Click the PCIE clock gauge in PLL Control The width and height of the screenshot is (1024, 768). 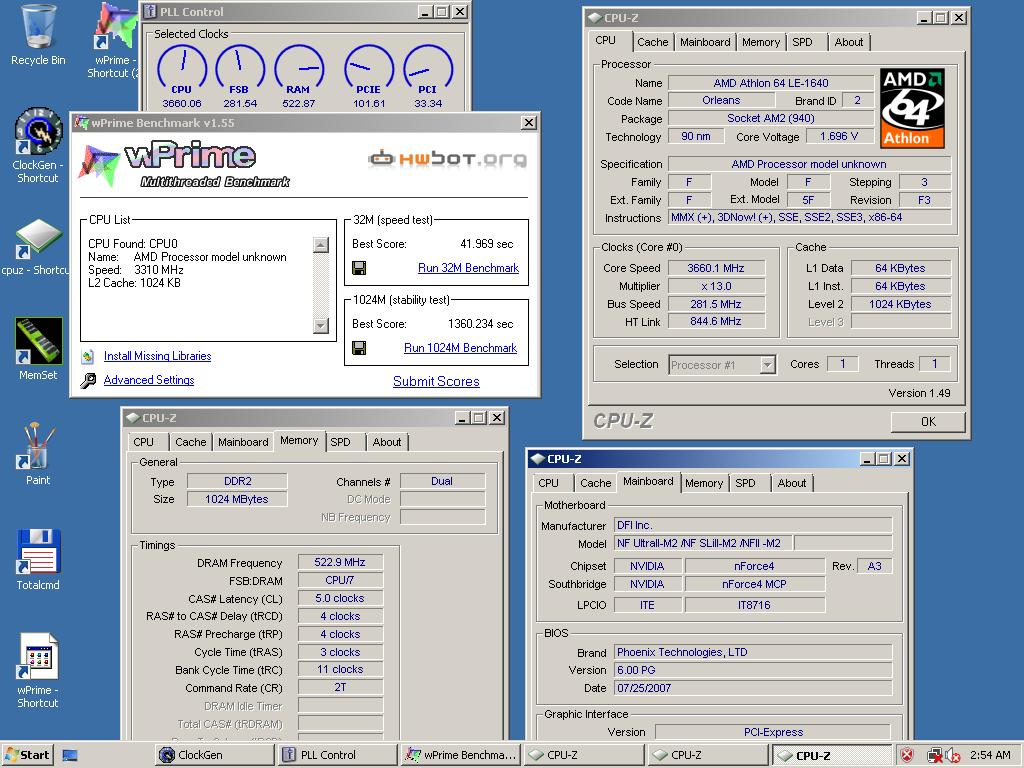(369, 70)
